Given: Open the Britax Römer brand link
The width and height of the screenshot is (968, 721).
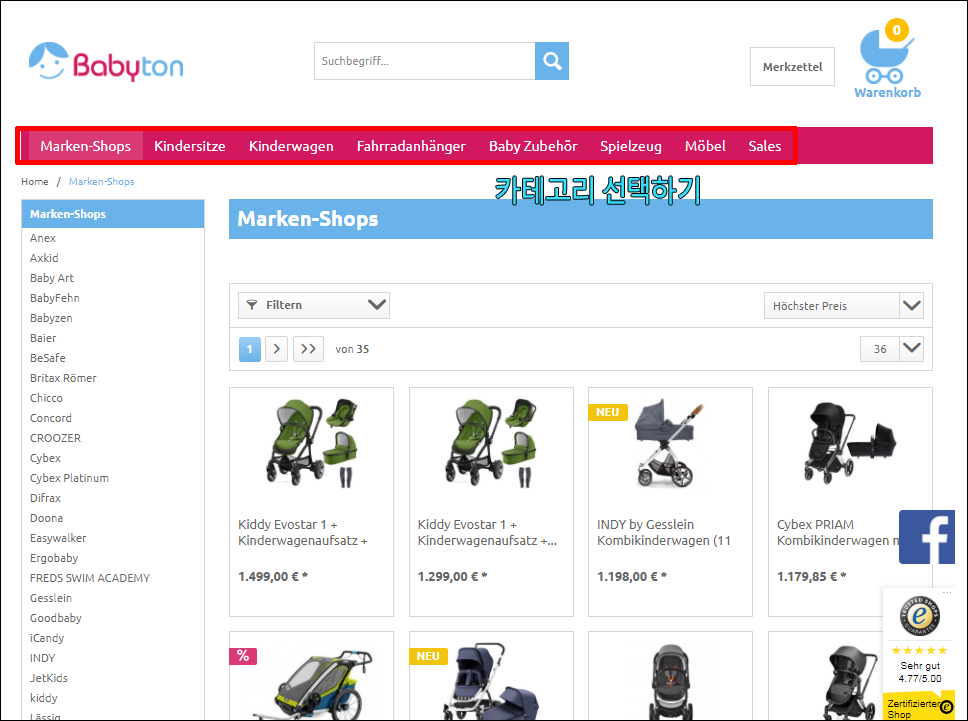Looking at the screenshot, I should [x=63, y=378].
